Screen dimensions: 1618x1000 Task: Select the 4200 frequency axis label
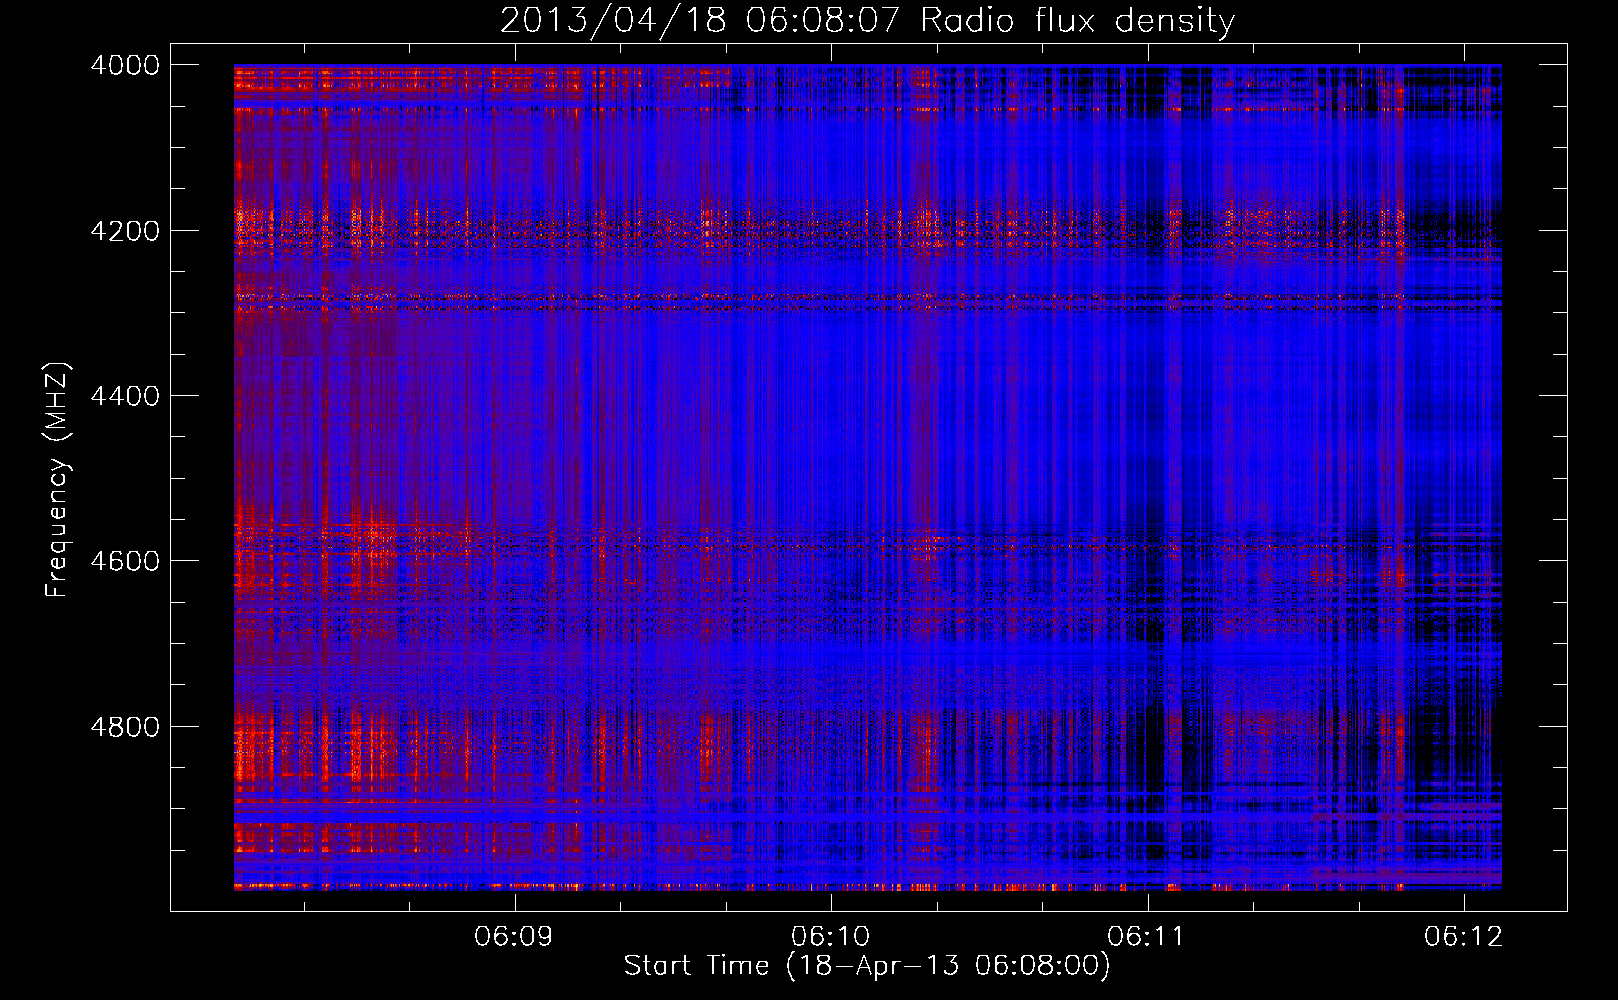tap(125, 231)
